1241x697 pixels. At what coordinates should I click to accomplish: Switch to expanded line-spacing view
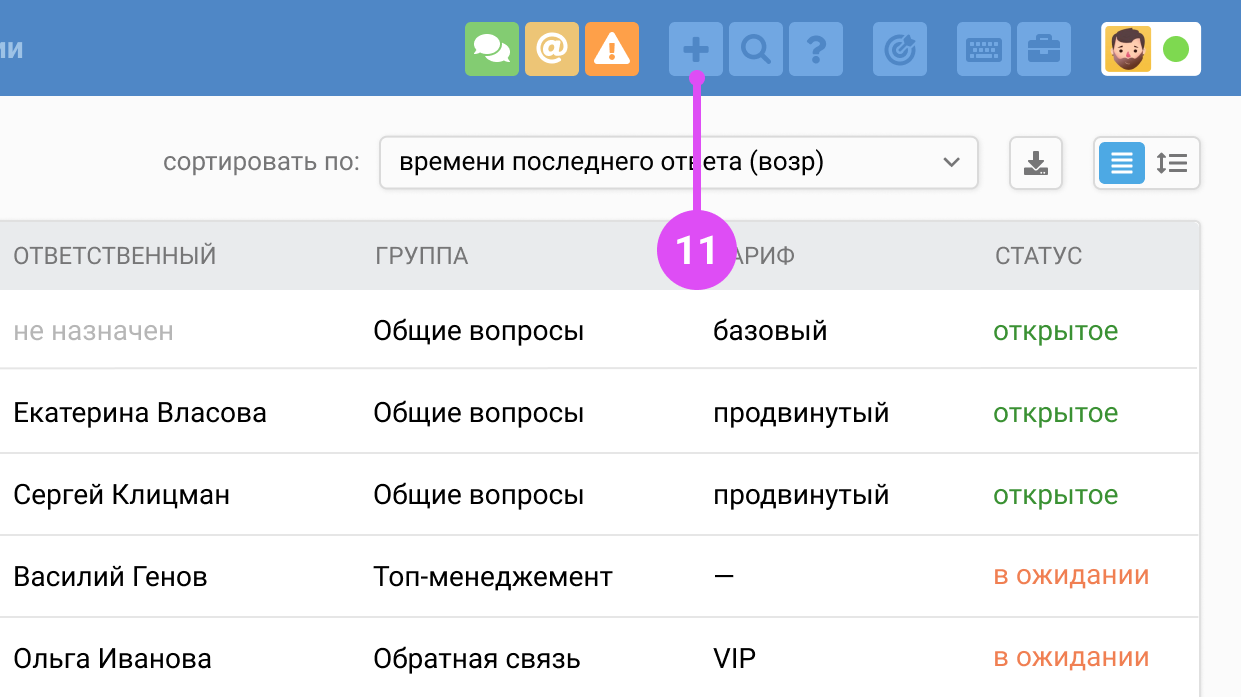coord(1171,163)
